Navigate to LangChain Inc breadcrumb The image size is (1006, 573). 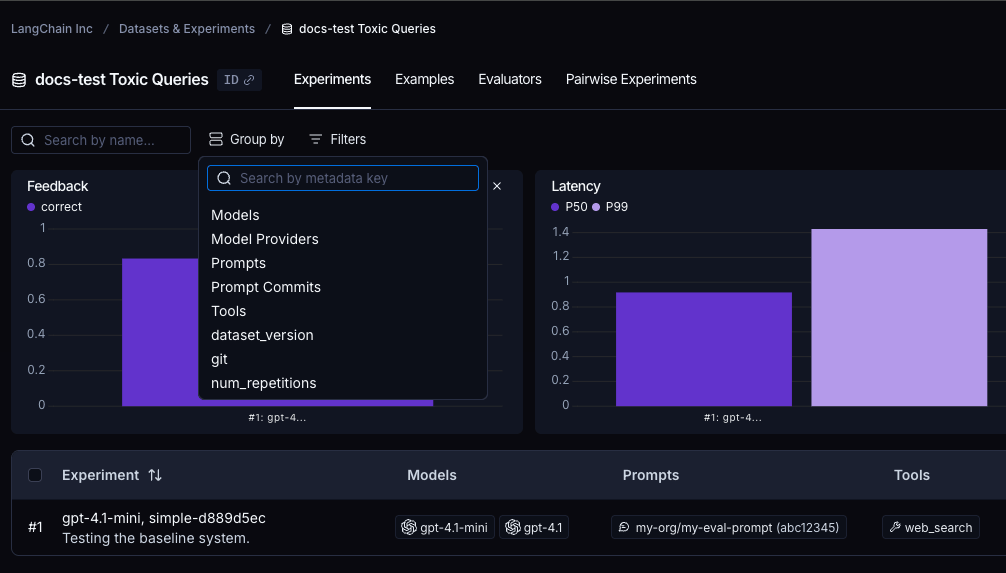[51, 29]
